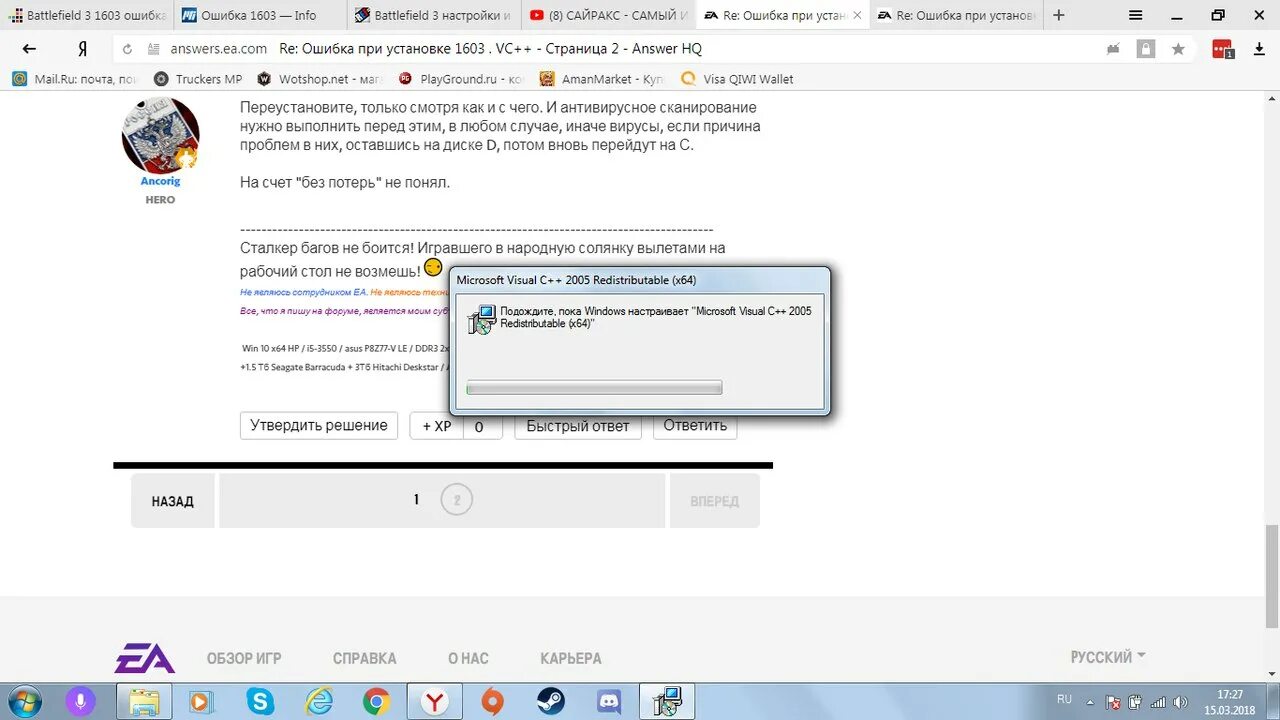
Task: Go back with the browser arrow
Action: pyautogui.click(x=29, y=48)
